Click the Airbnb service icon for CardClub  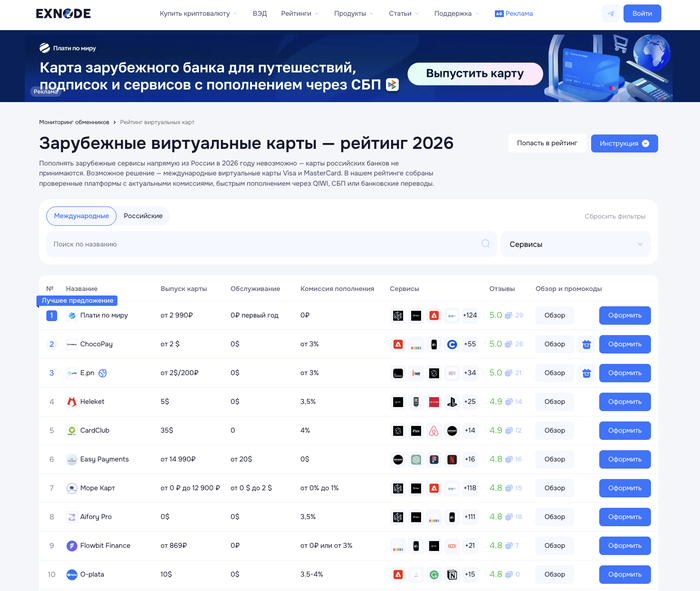(x=434, y=431)
